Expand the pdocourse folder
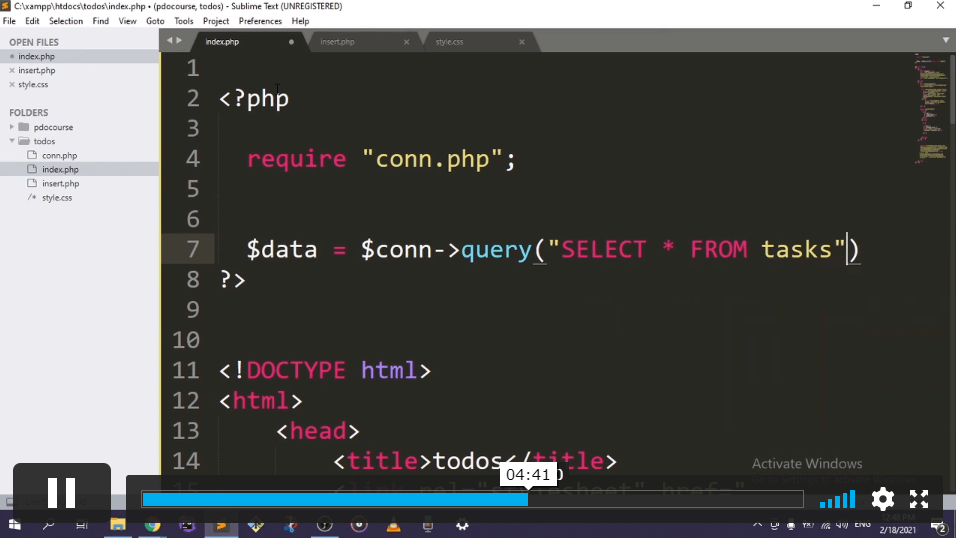The width and height of the screenshot is (956, 538). (x=12, y=128)
